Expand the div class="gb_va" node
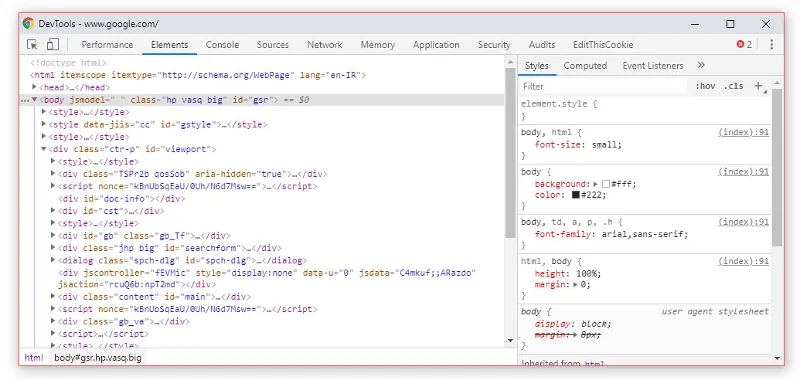 pos(53,321)
